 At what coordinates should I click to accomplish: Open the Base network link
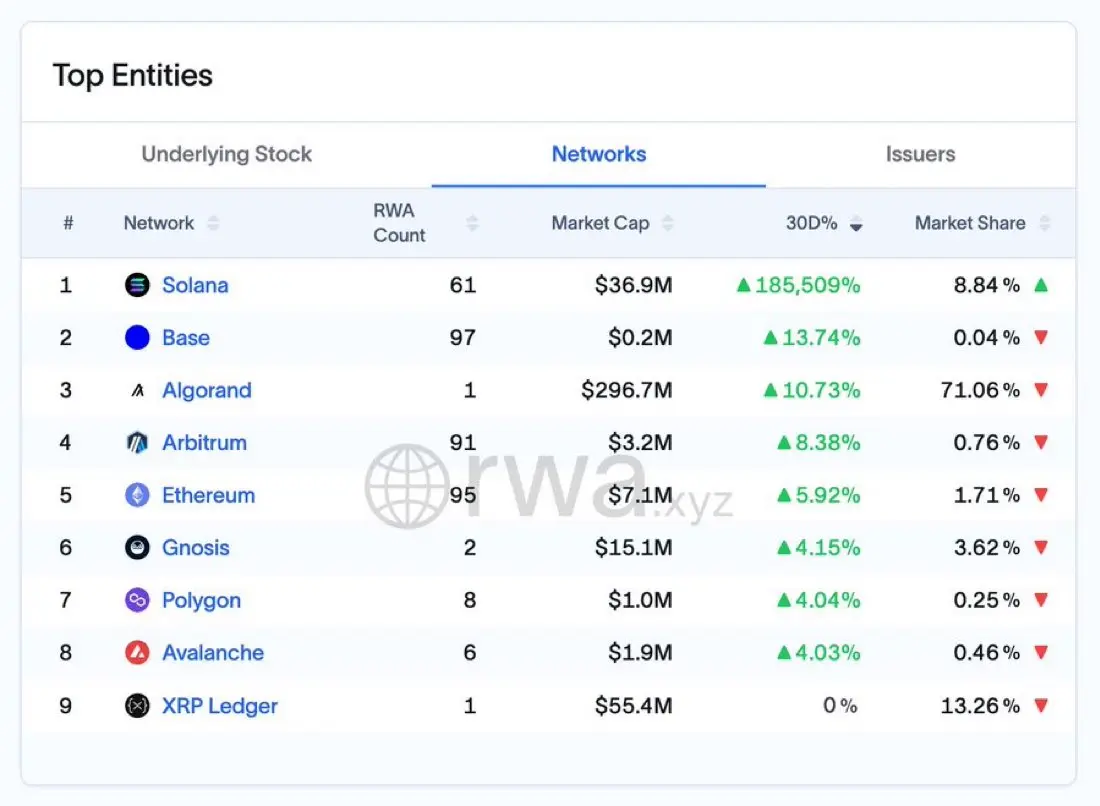click(x=186, y=337)
